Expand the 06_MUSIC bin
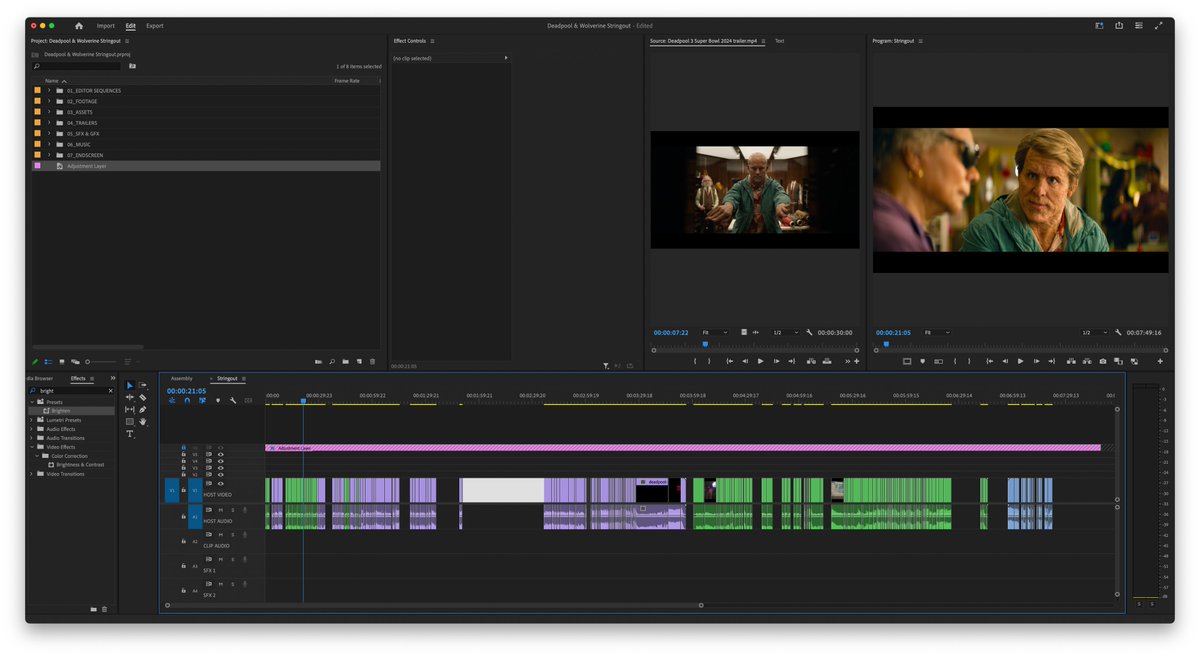 [x=48, y=144]
